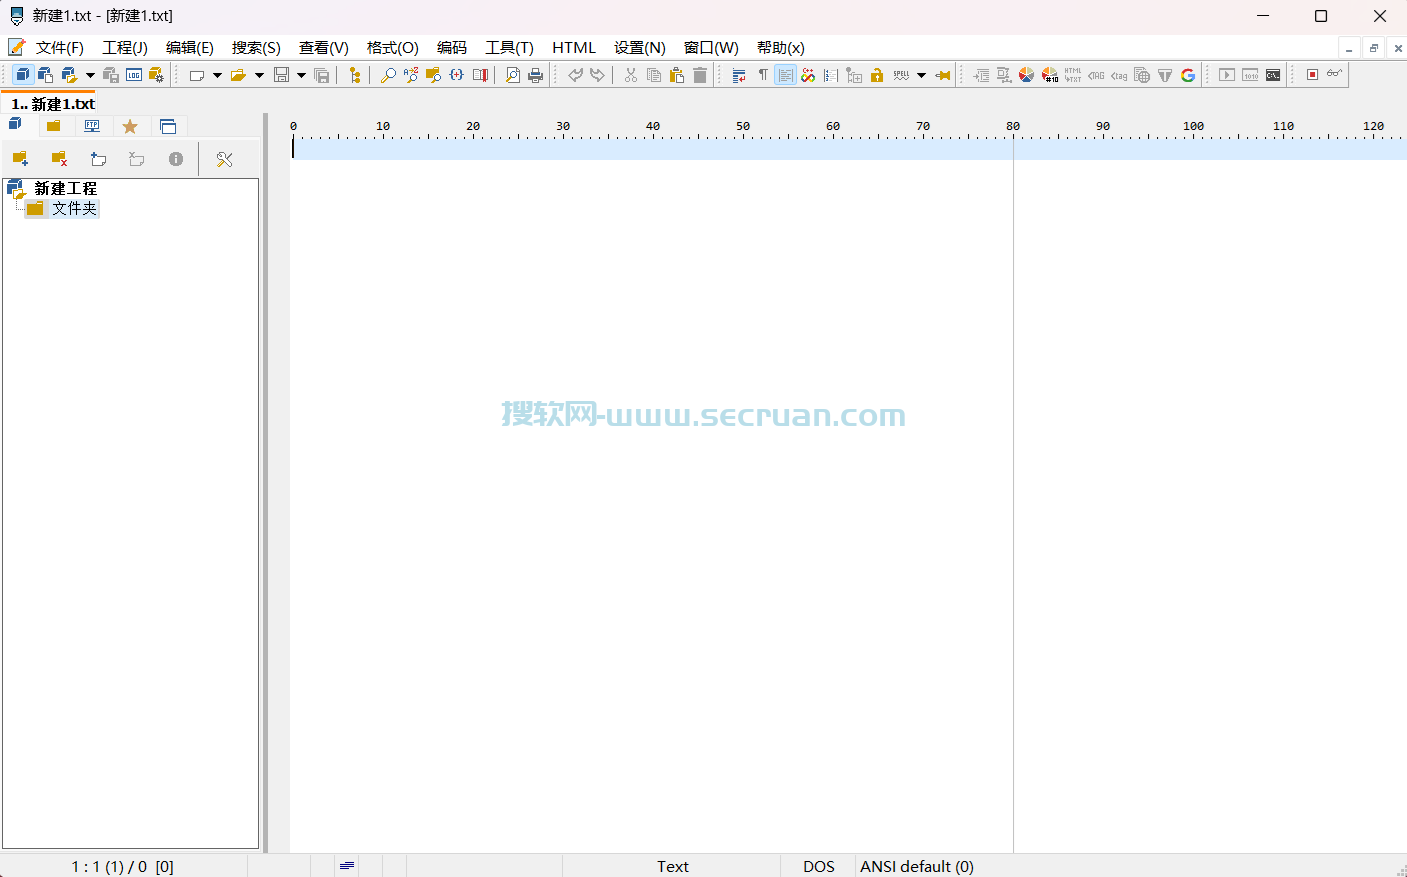This screenshot has height=877, width=1407.
Task: Open the 编码 menu
Action: (452, 47)
